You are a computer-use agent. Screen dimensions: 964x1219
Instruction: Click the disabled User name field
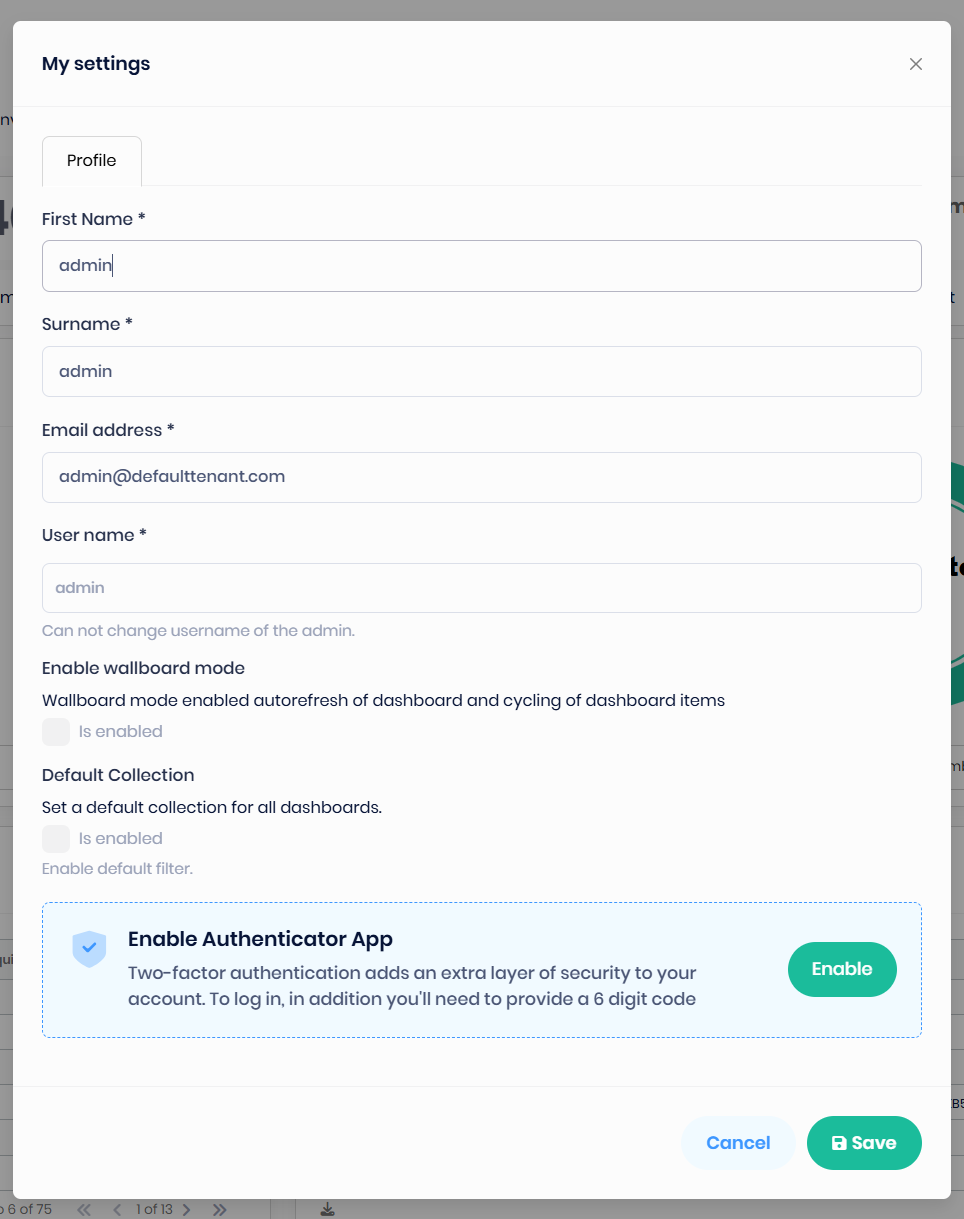481,588
